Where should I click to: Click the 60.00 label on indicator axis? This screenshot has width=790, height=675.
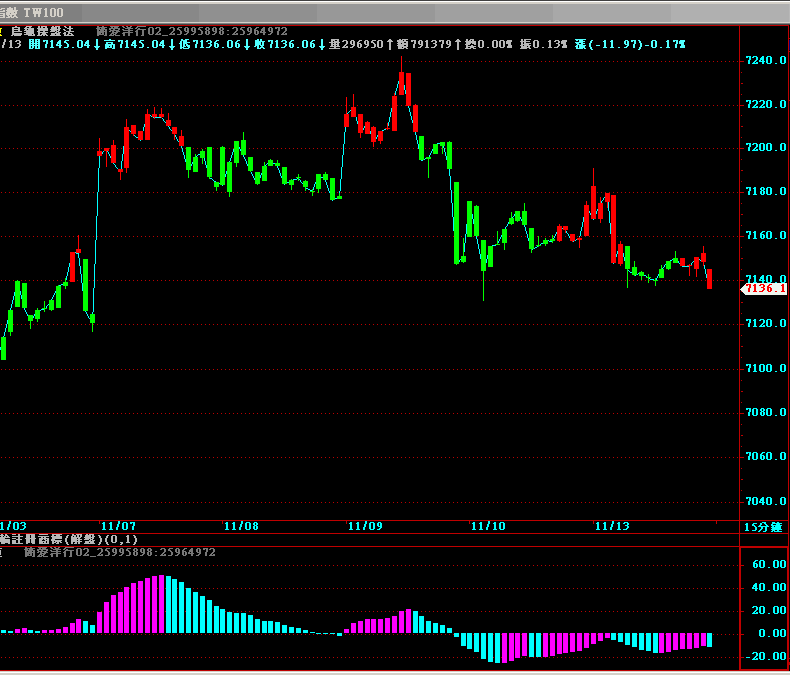[766, 565]
